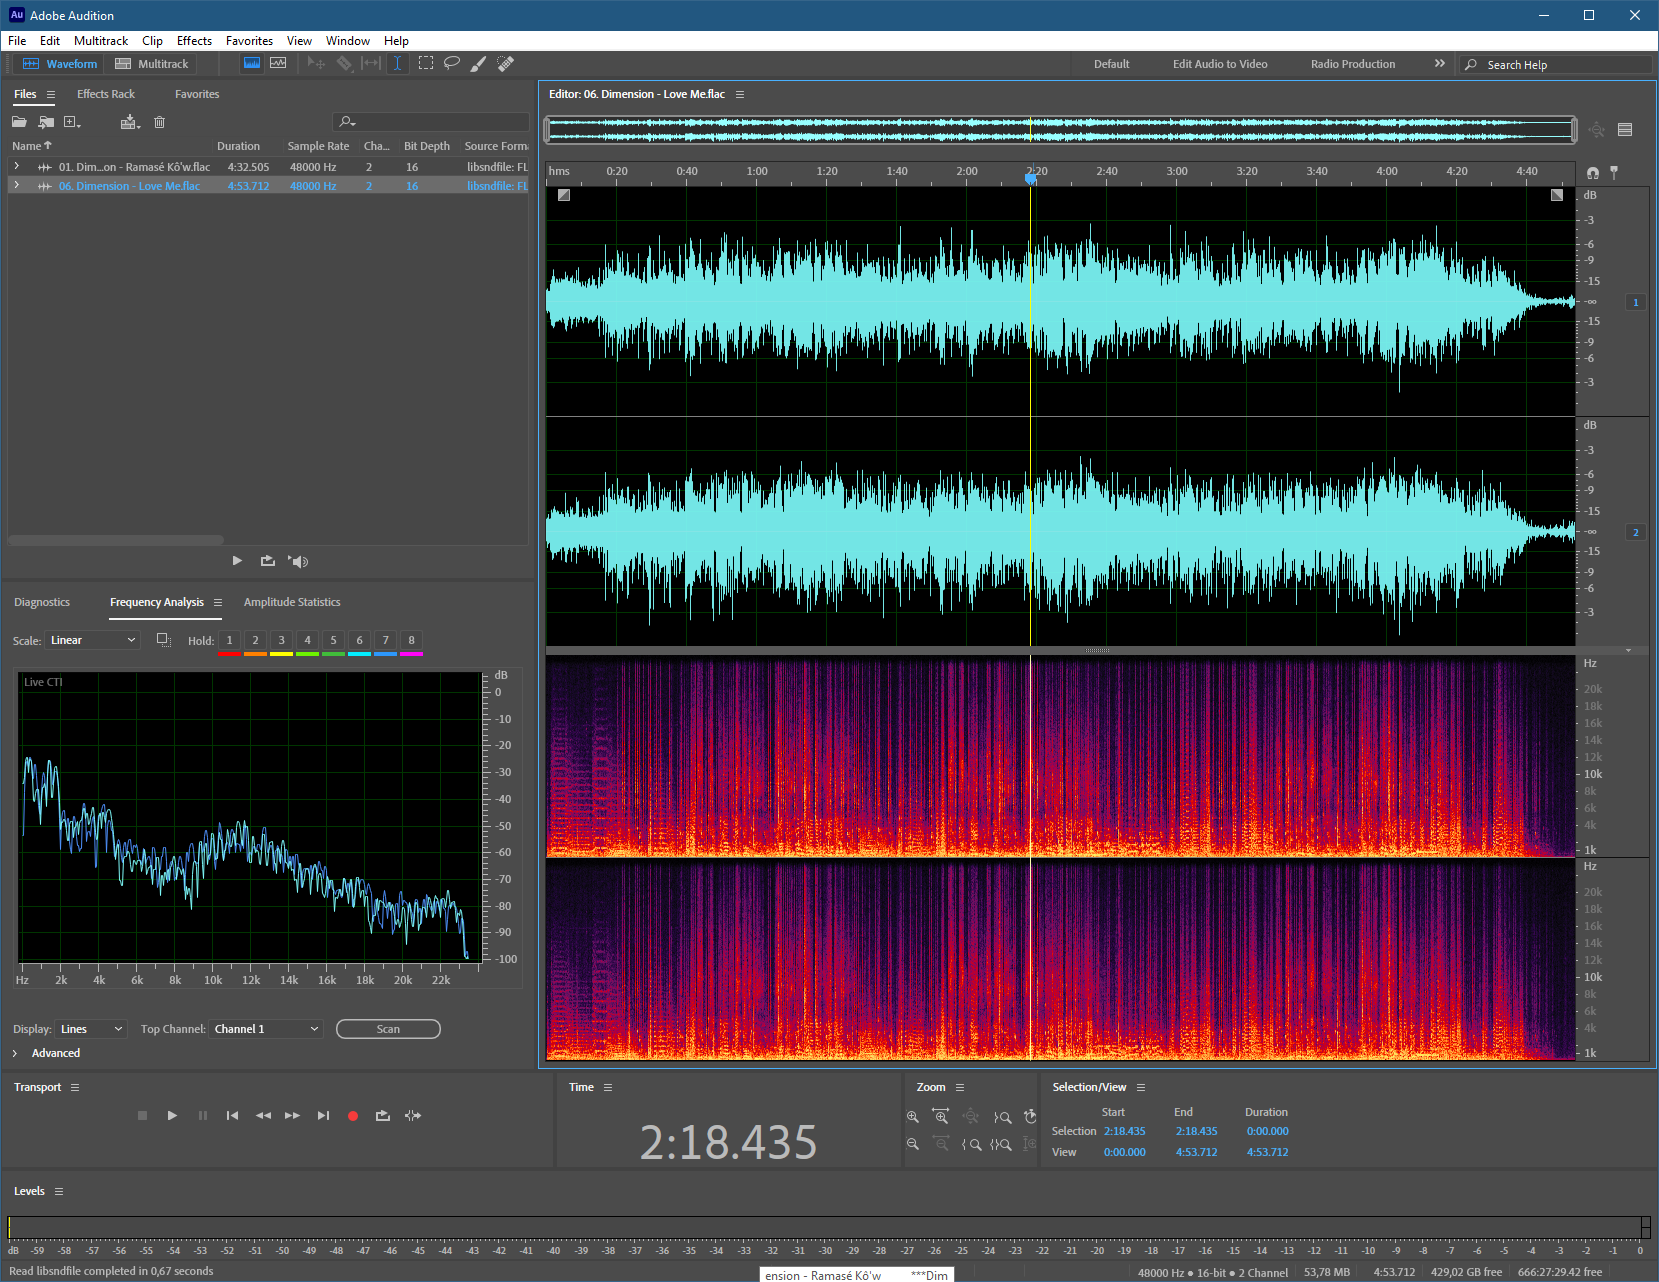Start playback in Transport panel

(172, 1116)
